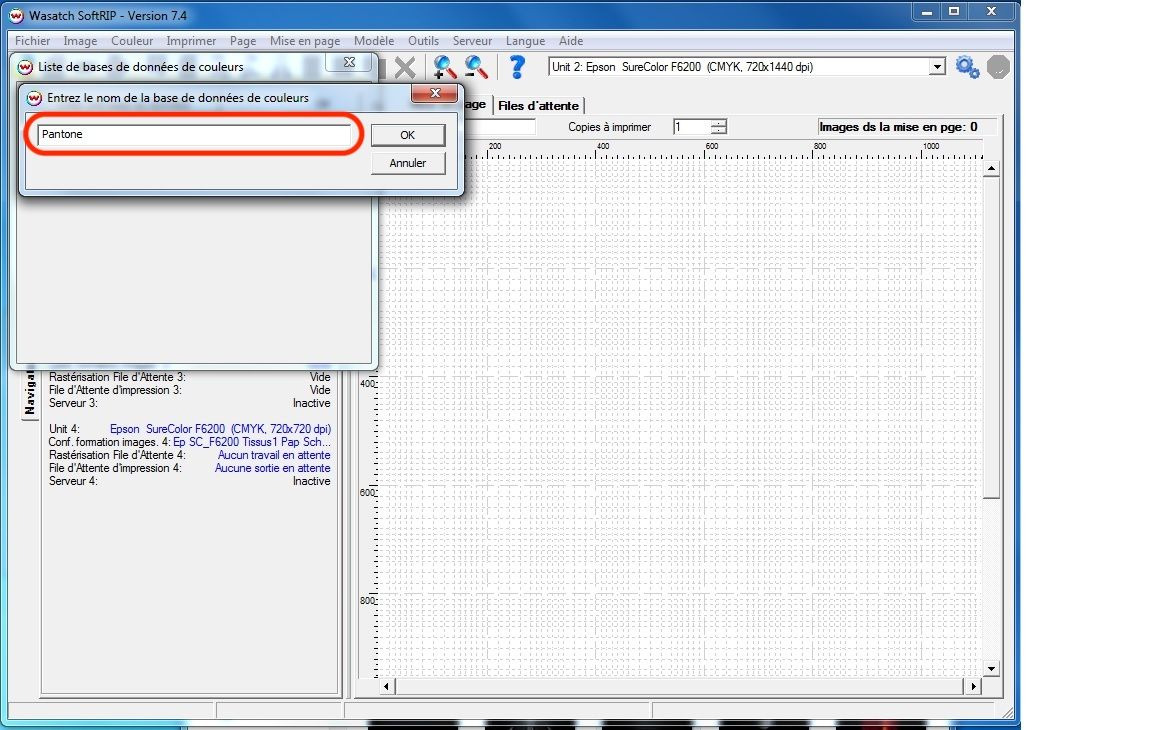Close the color database name dialog
Viewport: 1152px width, 730px height.
[435, 93]
